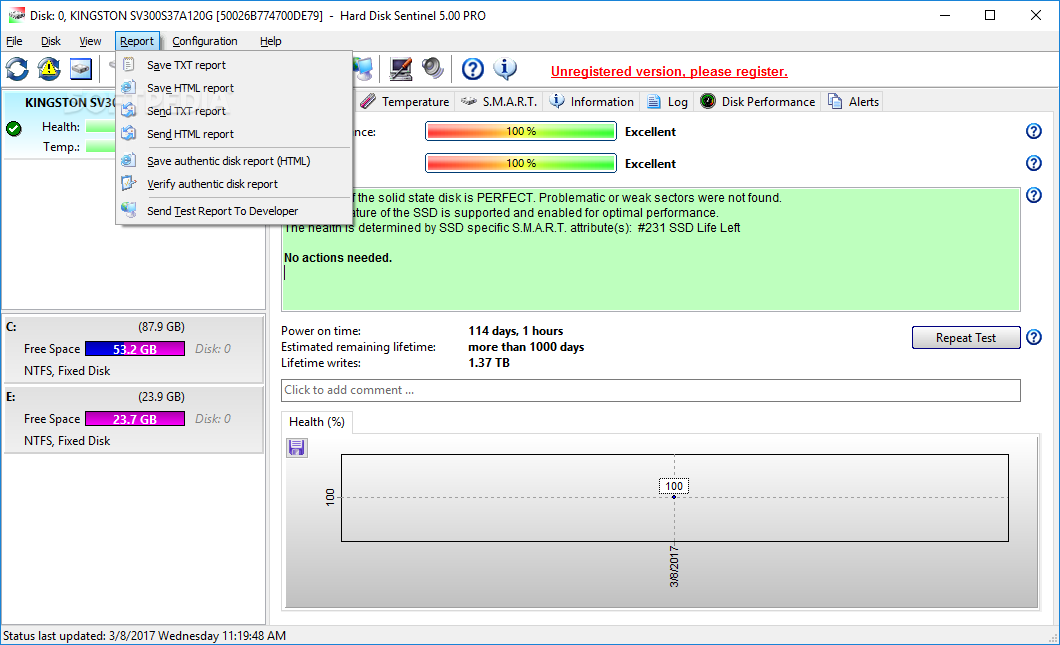Image resolution: width=1060 pixels, height=645 pixels.
Task: Close the open Report menu
Action: tap(137, 41)
